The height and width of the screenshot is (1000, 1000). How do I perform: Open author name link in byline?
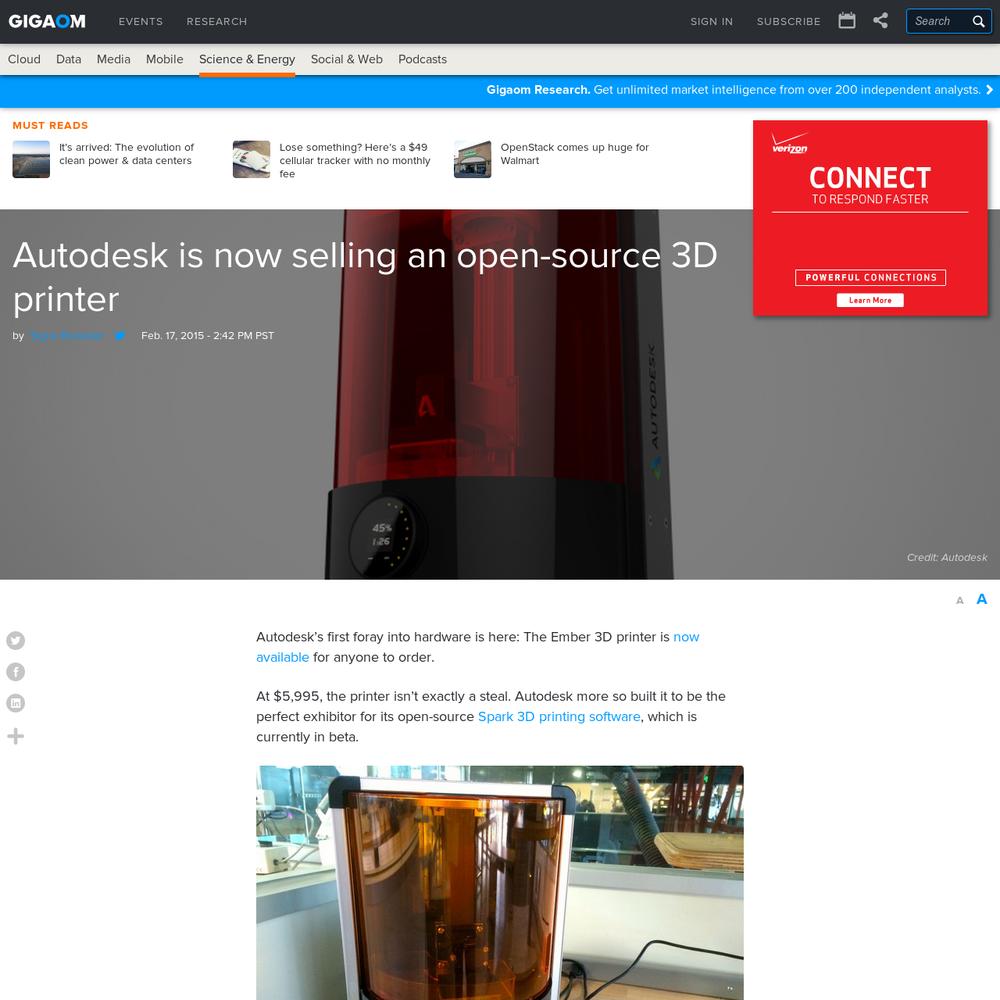coord(66,335)
